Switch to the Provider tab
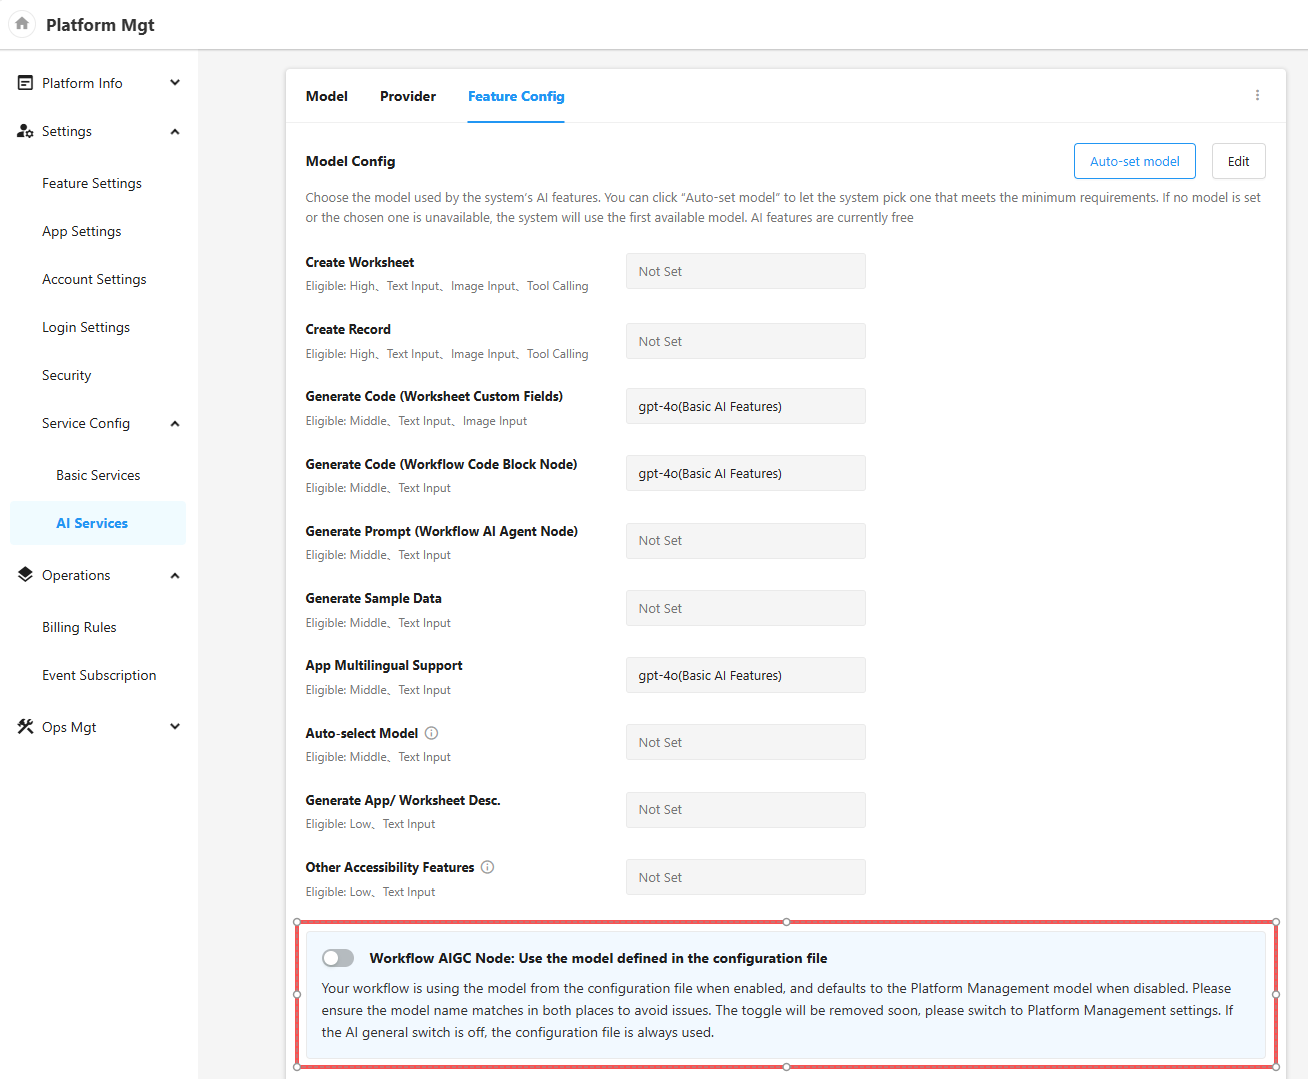The image size is (1308, 1079). point(408,96)
